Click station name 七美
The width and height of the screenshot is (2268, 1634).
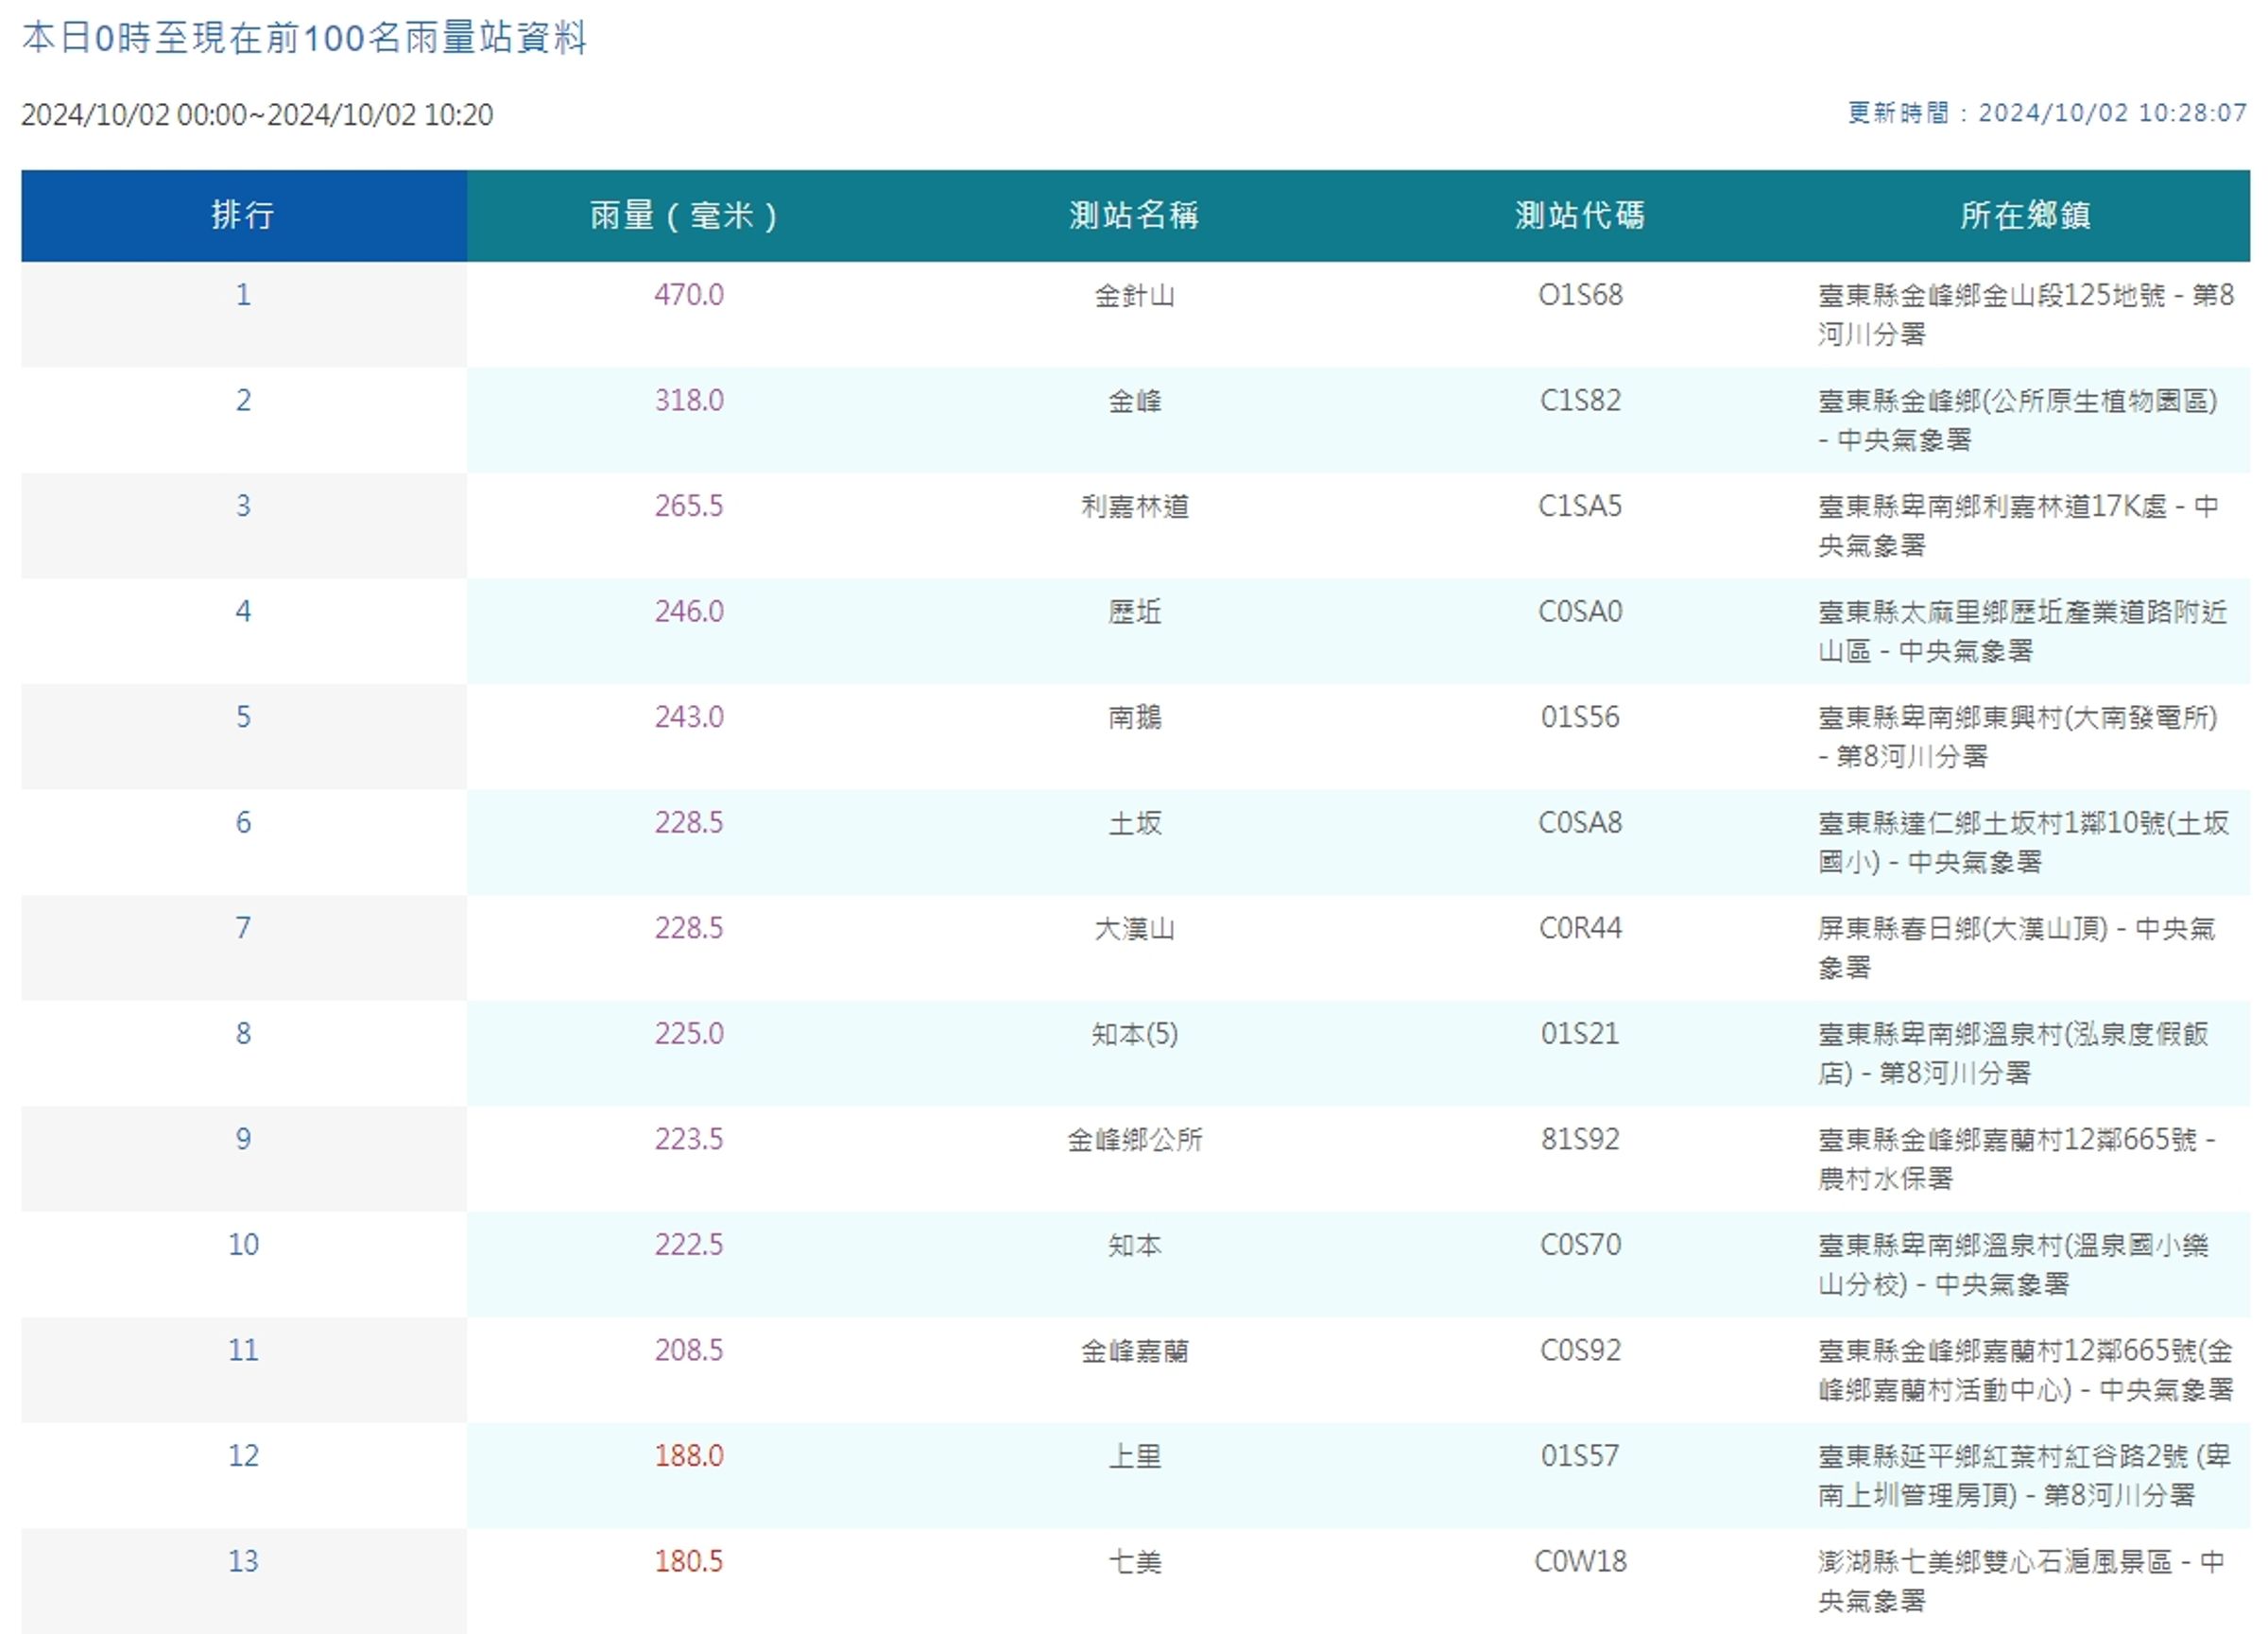pos(1134,1561)
